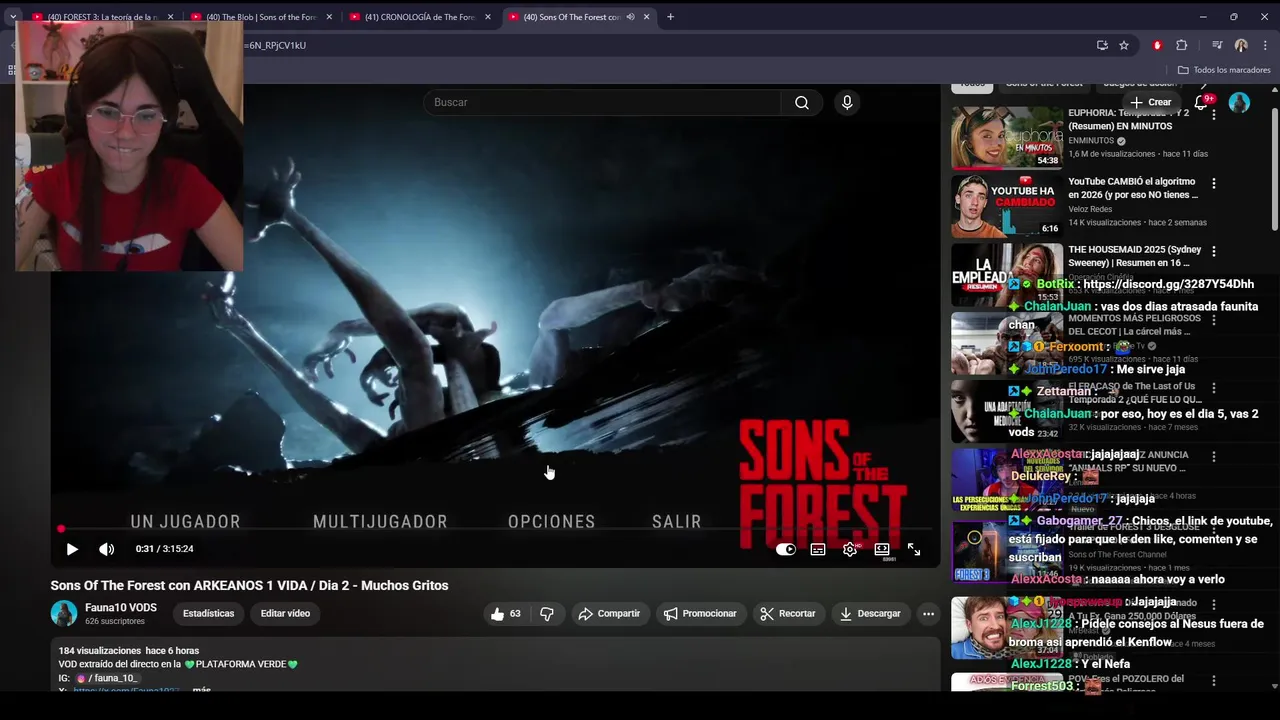Open Estadísticas for this video
Image resolution: width=1280 pixels, height=720 pixels.
(x=208, y=614)
